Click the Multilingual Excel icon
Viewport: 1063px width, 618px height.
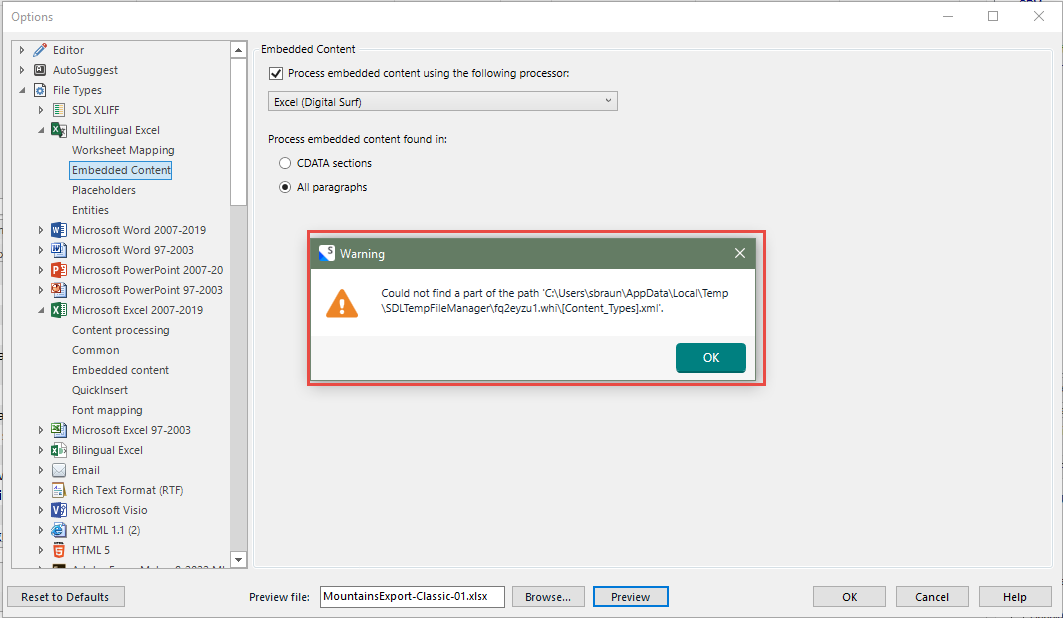click(x=59, y=130)
